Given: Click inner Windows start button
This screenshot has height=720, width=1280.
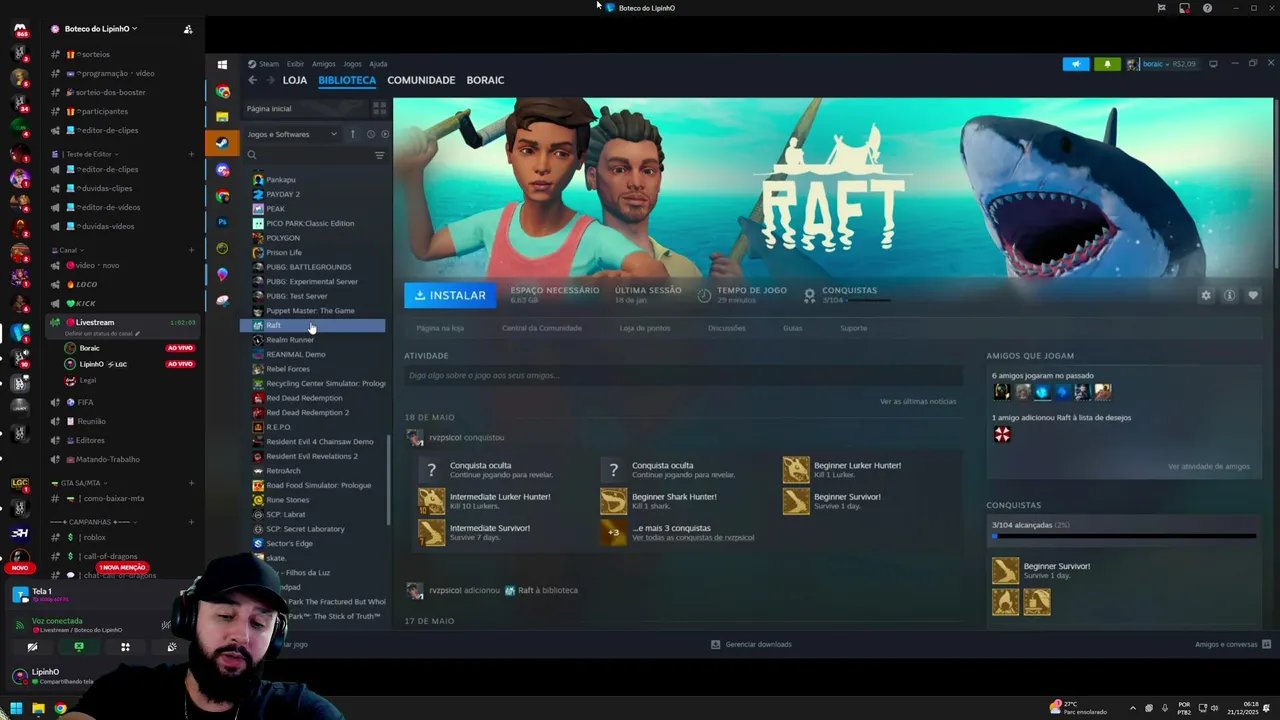Looking at the screenshot, I should [x=222, y=65].
